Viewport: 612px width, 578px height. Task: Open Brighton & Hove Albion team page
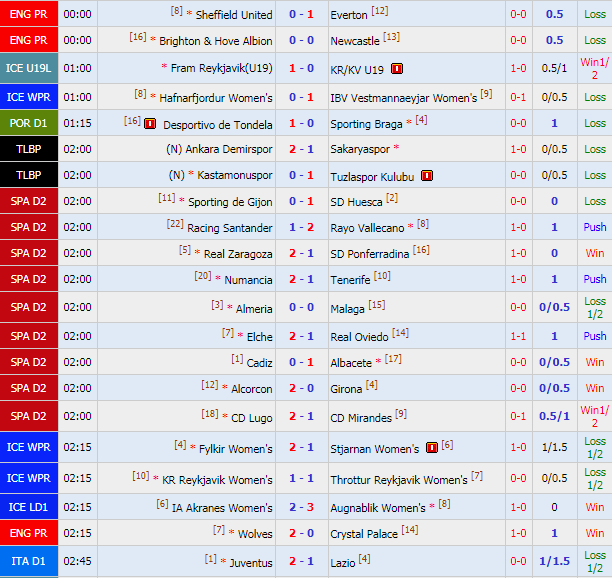(x=216, y=41)
